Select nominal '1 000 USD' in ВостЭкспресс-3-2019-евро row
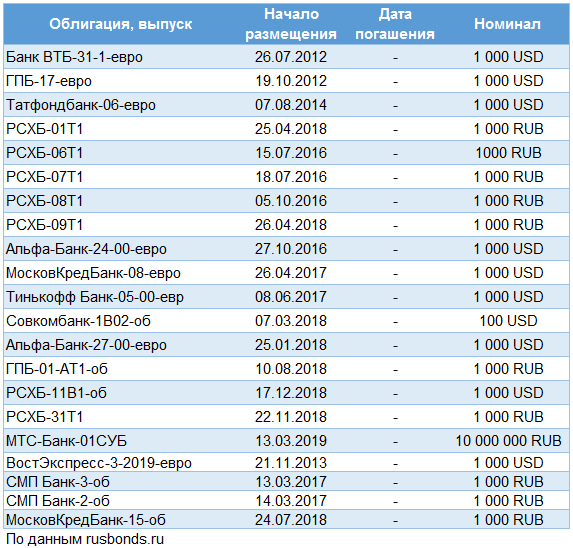573x548 pixels. [x=508, y=463]
